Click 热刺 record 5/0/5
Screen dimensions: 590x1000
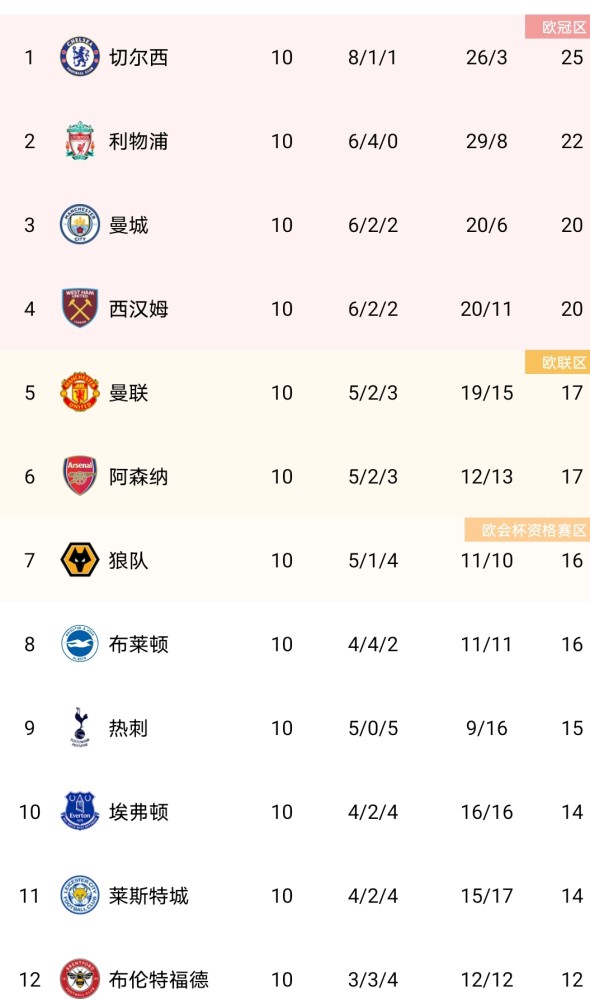tap(373, 728)
